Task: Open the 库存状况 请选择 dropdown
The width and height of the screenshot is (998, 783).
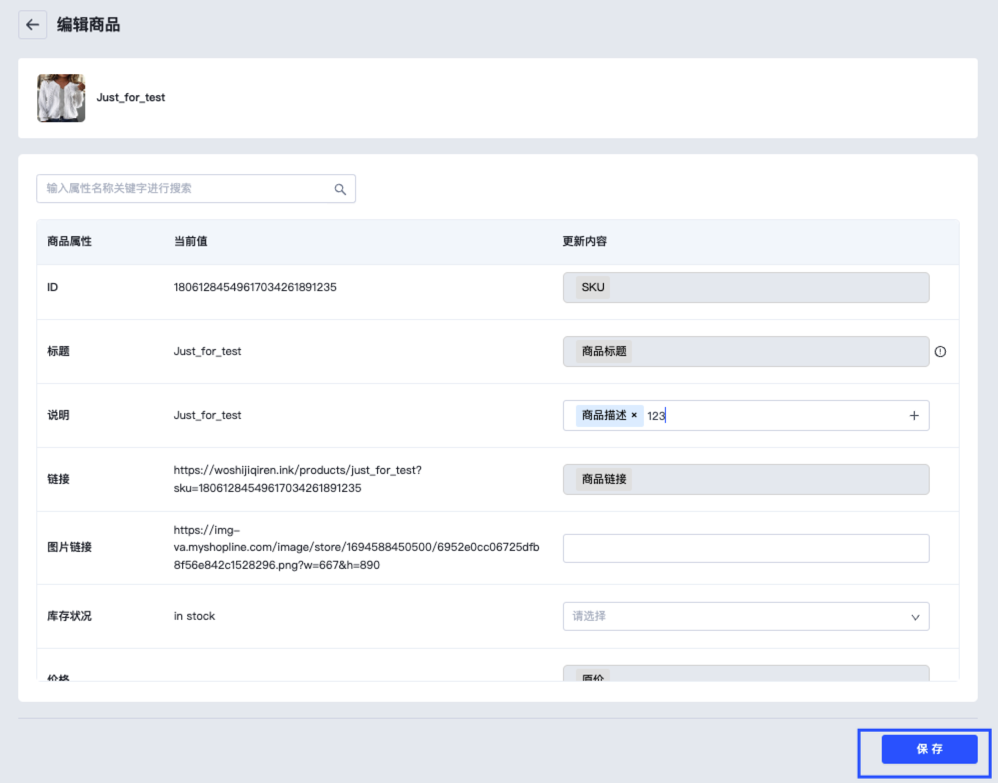Action: click(x=744, y=616)
